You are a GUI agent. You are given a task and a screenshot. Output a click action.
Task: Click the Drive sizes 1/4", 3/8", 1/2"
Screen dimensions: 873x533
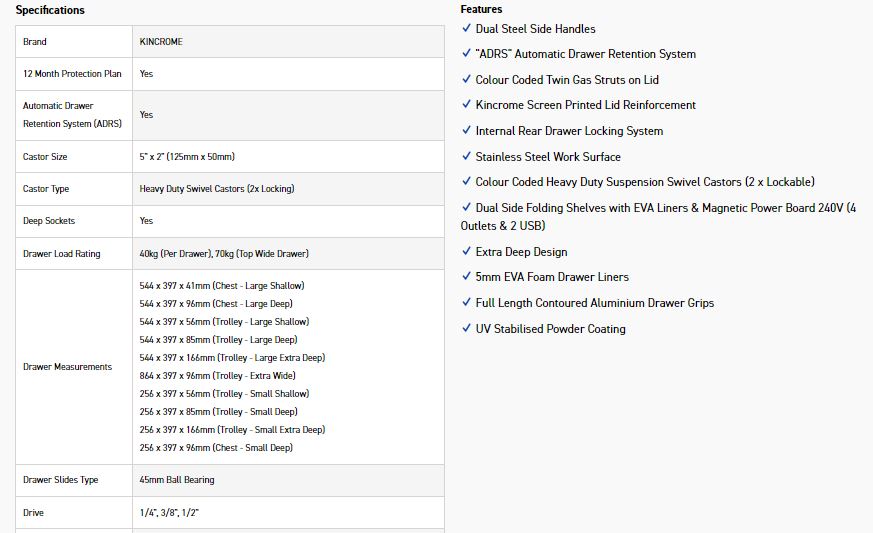point(169,513)
